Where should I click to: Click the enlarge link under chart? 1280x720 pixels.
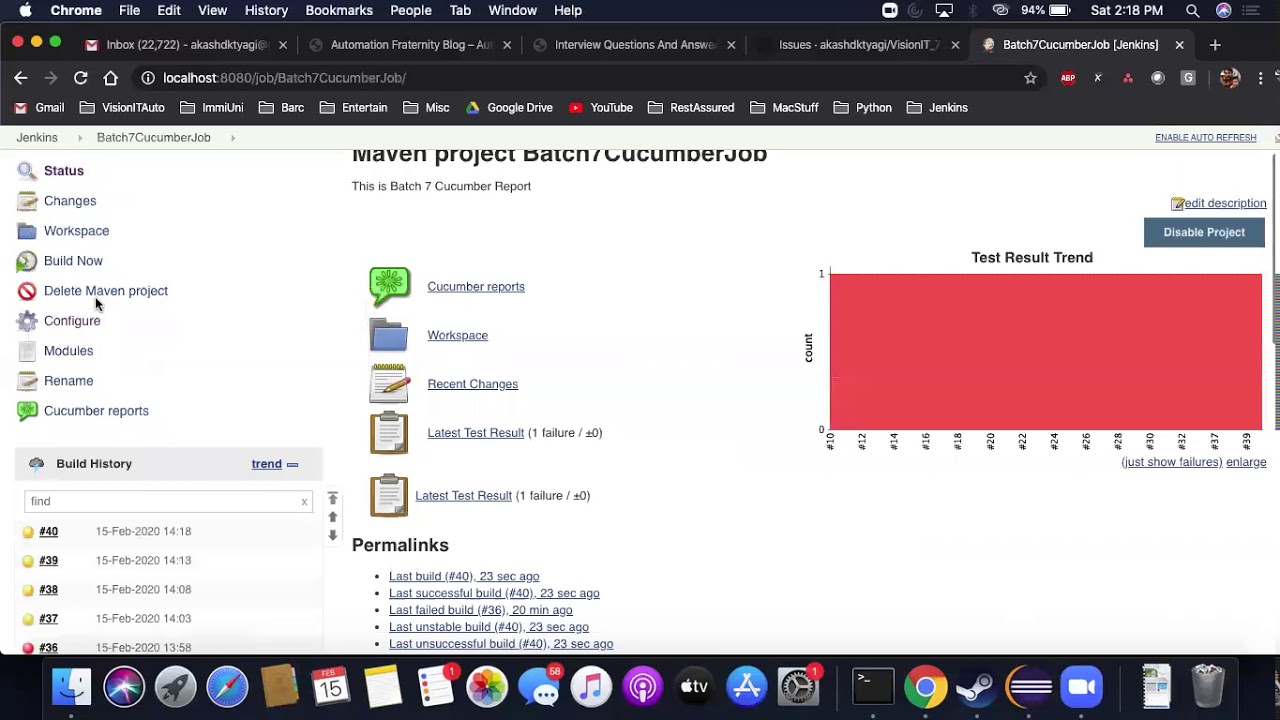click(1246, 462)
